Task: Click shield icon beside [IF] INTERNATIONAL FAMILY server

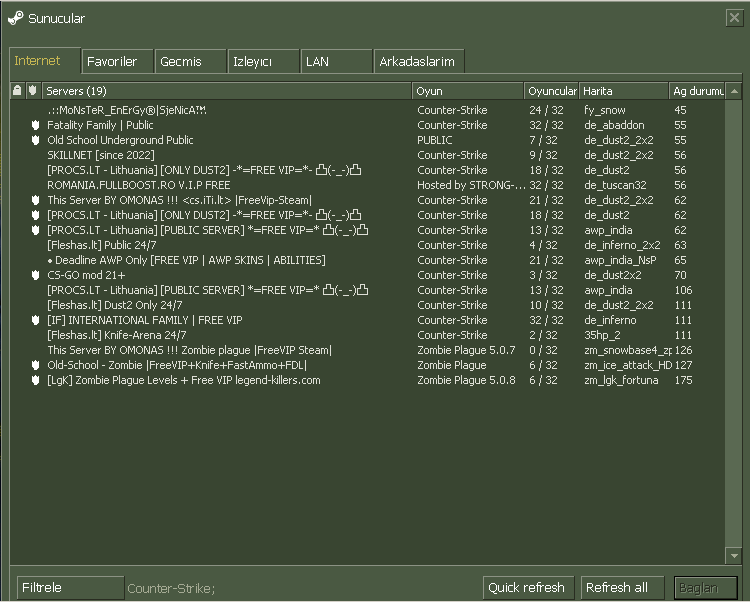Action: pos(33,320)
